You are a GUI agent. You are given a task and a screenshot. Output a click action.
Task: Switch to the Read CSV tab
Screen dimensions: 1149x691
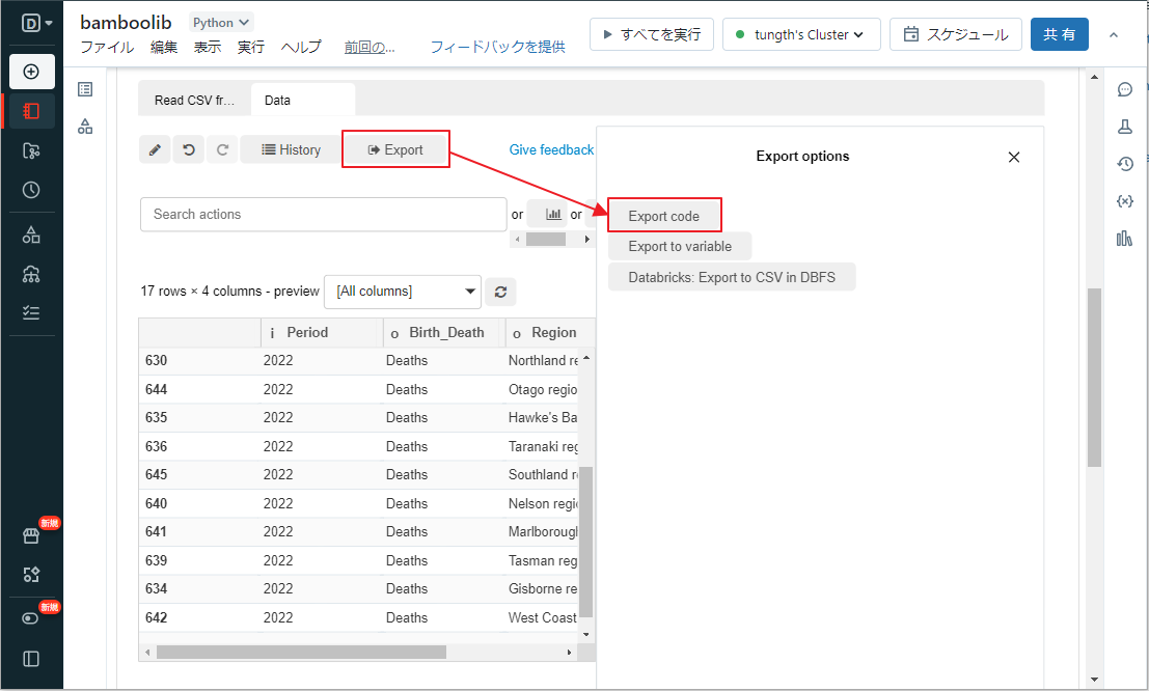195,100
